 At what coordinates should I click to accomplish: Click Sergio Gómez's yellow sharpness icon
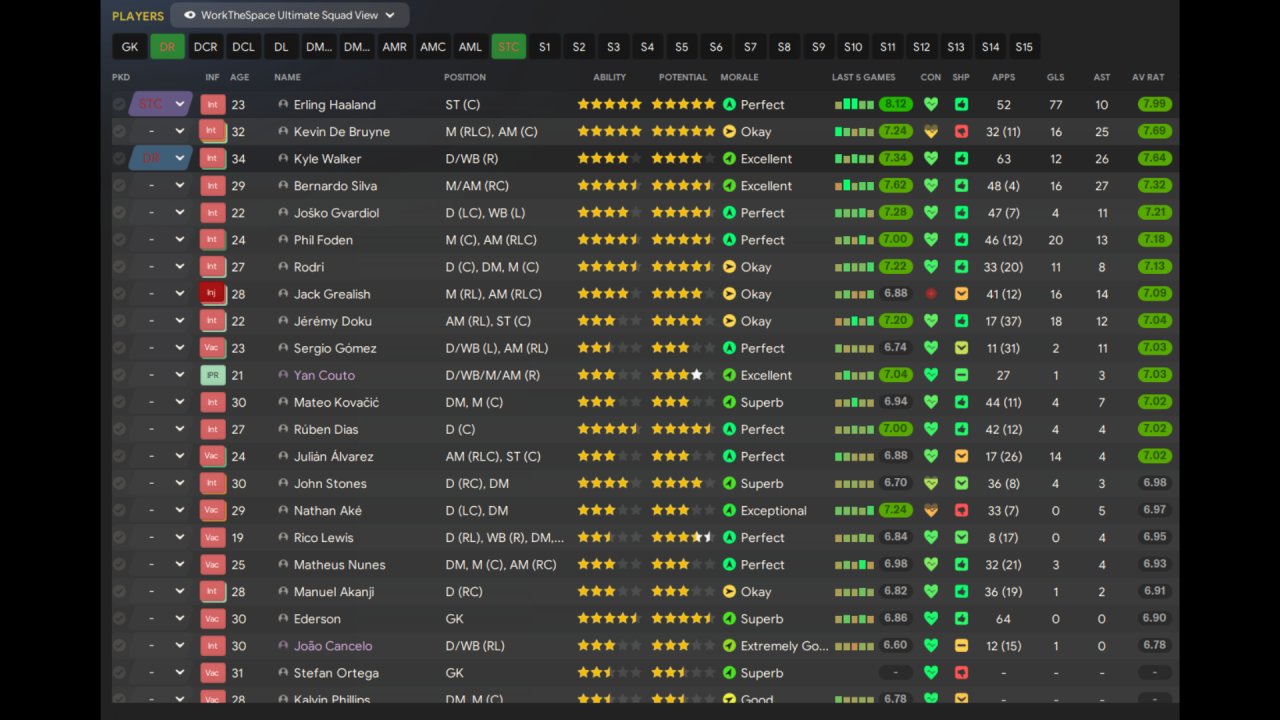(x=961, y=348)
